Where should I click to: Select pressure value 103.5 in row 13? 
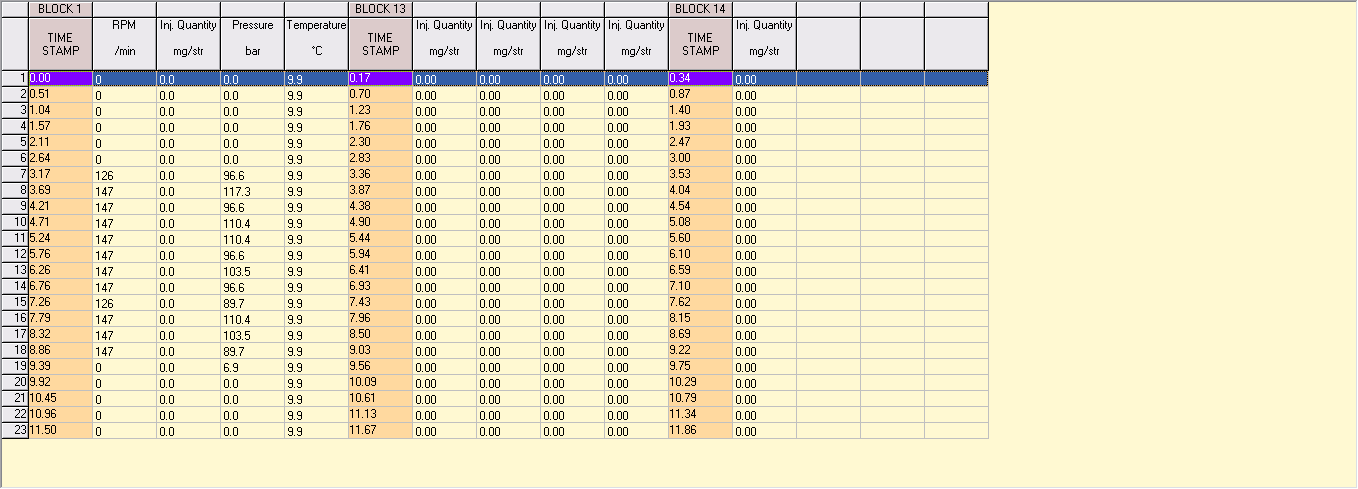point(252,270)
